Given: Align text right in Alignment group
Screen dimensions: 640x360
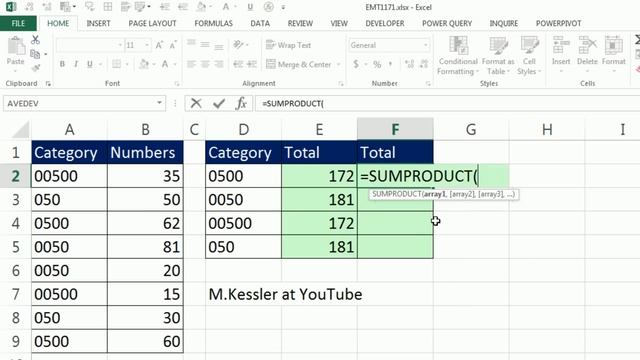Looking at the screenshot, I should tap(219, 64).
